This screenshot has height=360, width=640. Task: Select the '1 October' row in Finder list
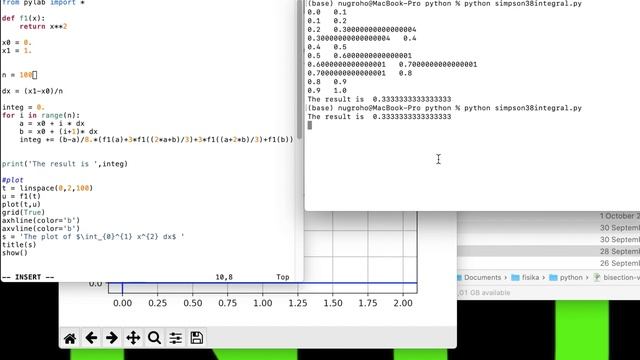point(549,216)
